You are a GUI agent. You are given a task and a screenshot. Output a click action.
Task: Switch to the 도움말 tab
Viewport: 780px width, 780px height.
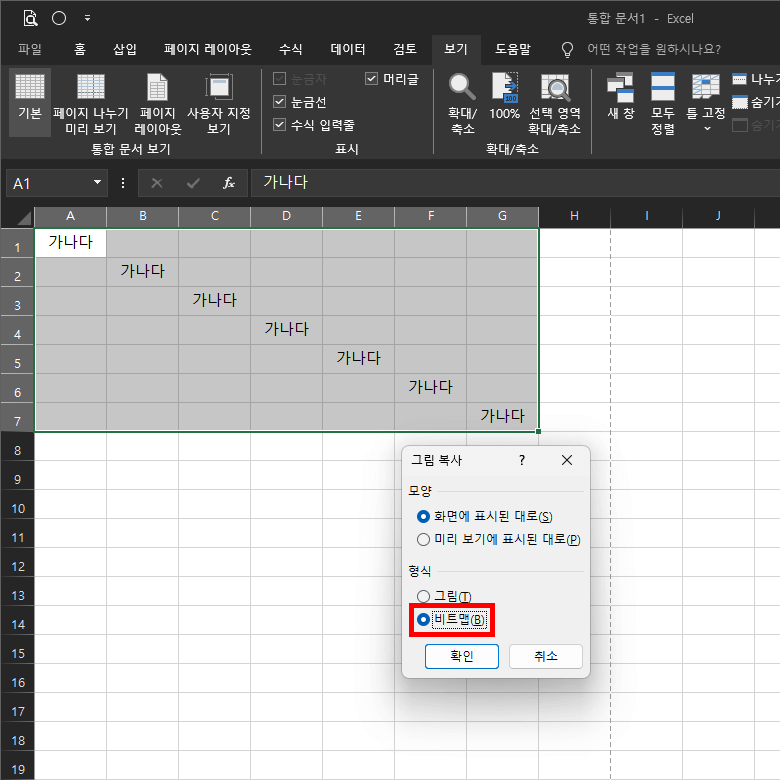pos(512,49)
